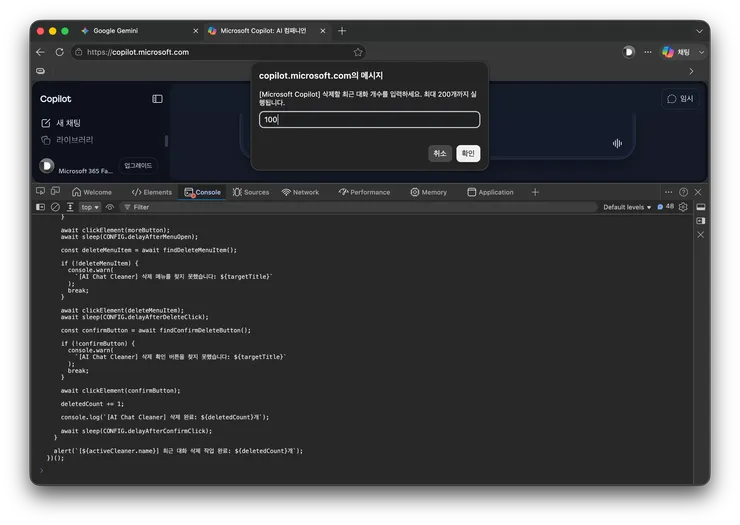
Task: Bookmark the page using the star icon
Action: [358, 52]
